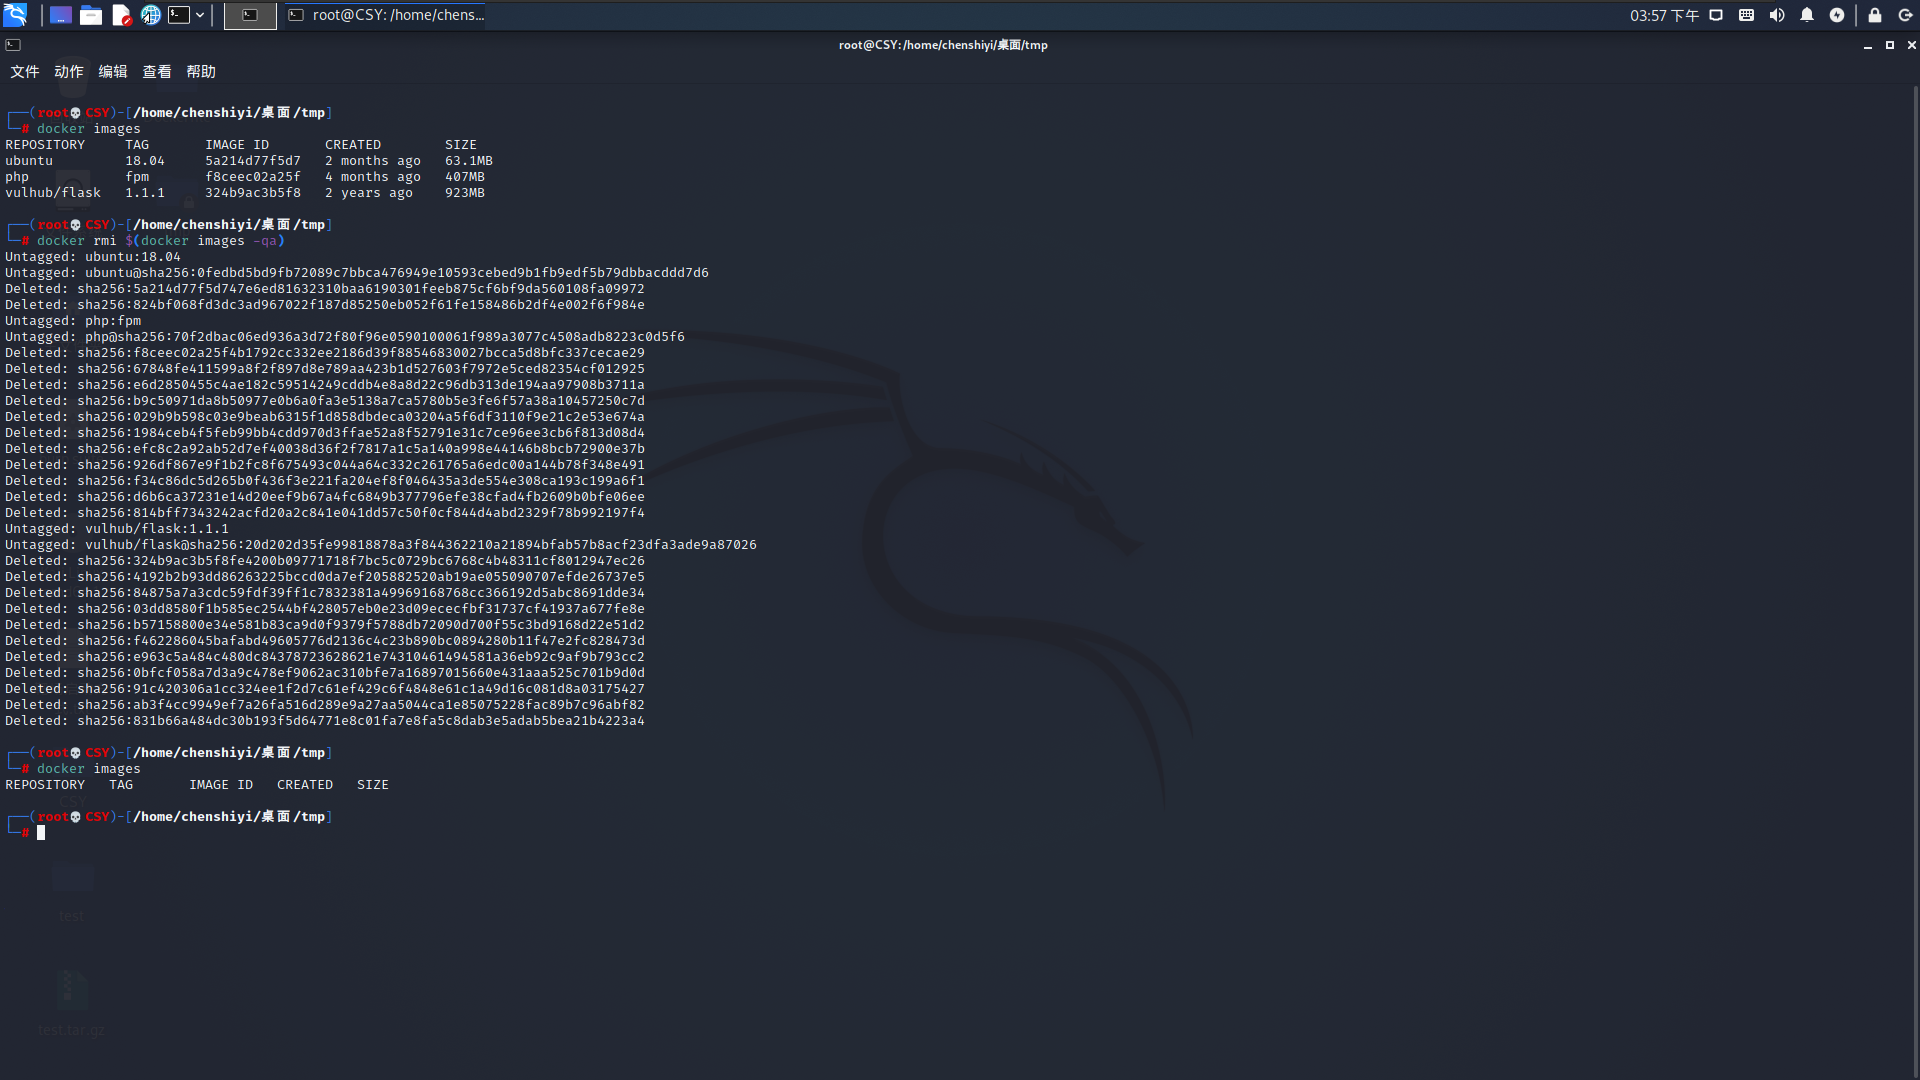Open the 帮助 menu
This screenshot has height=1080, width=1920.
[200, 72]
